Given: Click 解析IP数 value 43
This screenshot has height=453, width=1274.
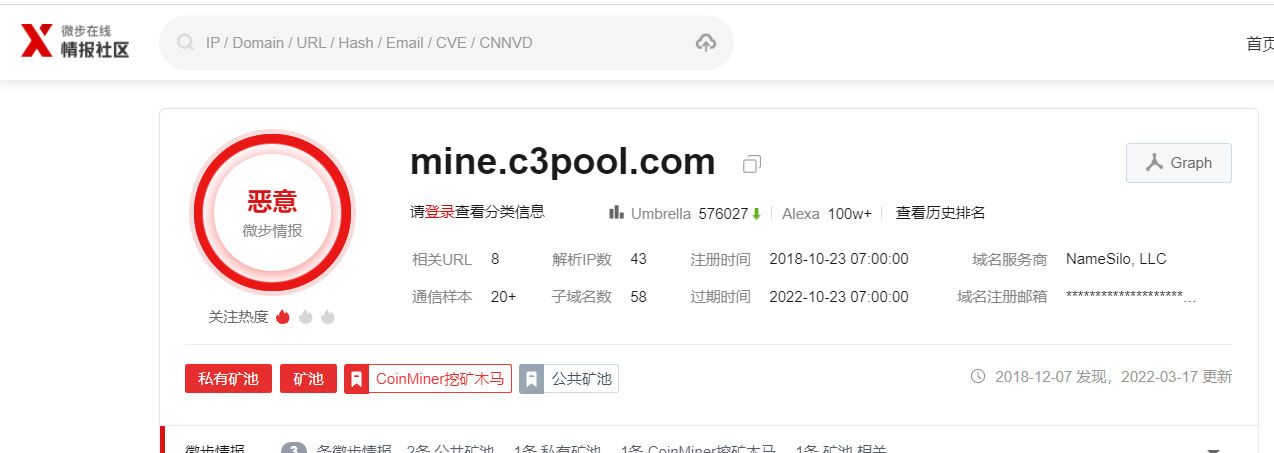Looking at the screenshot, I should [638, 259].
